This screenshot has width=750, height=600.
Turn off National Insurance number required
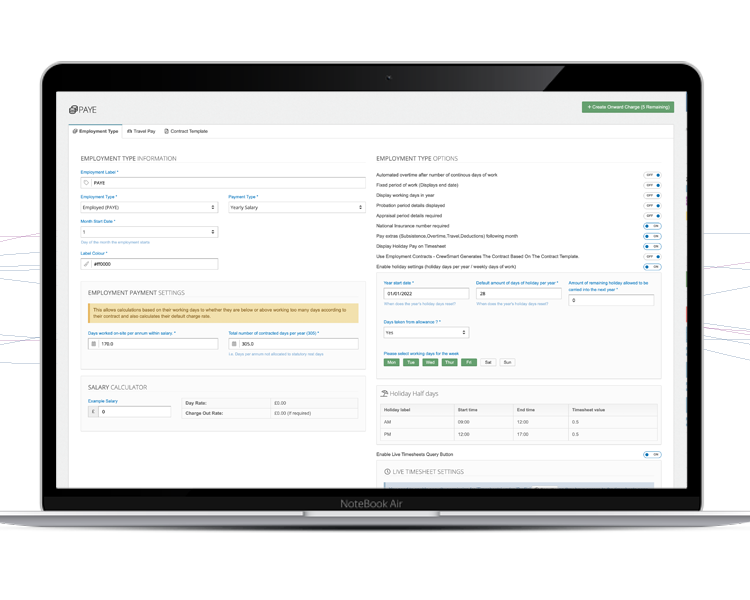click(x=652, y=226)
